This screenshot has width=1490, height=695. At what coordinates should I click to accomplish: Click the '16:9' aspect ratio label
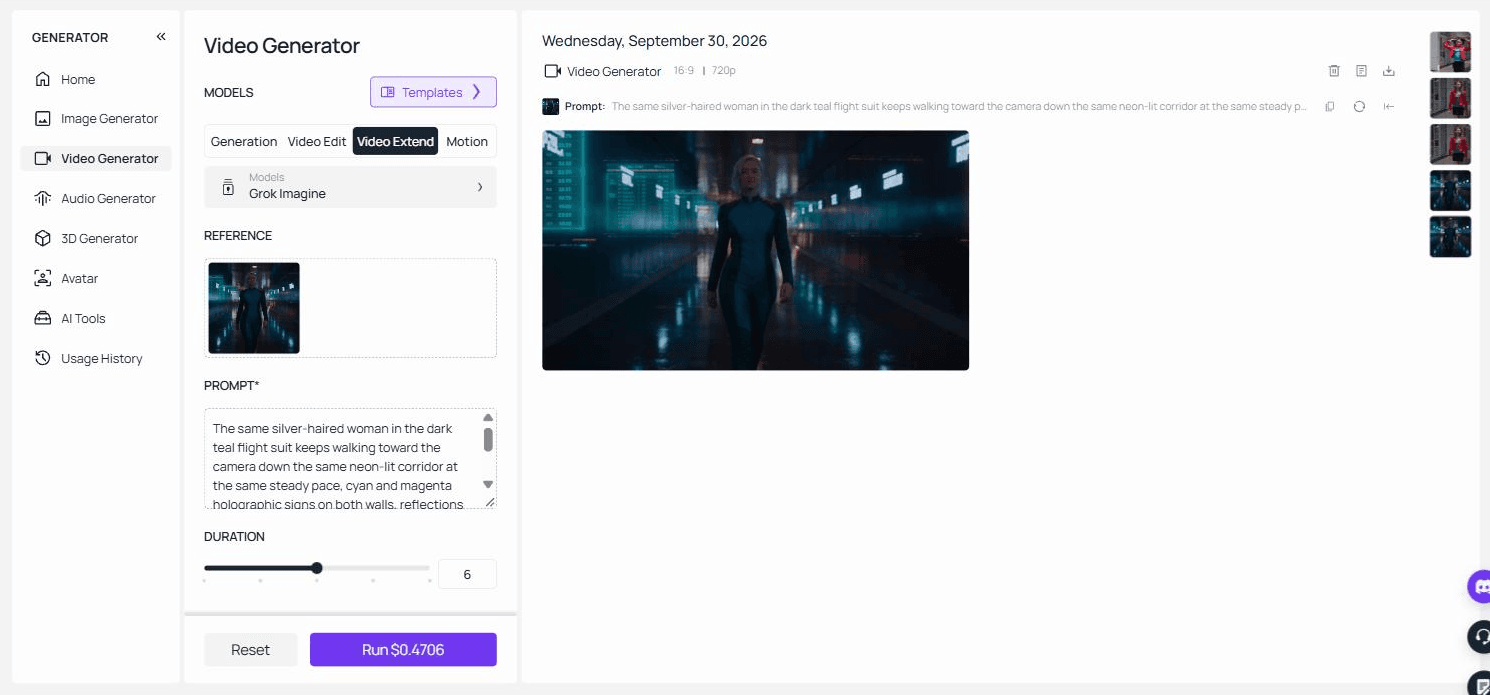(x=684, y=71)
